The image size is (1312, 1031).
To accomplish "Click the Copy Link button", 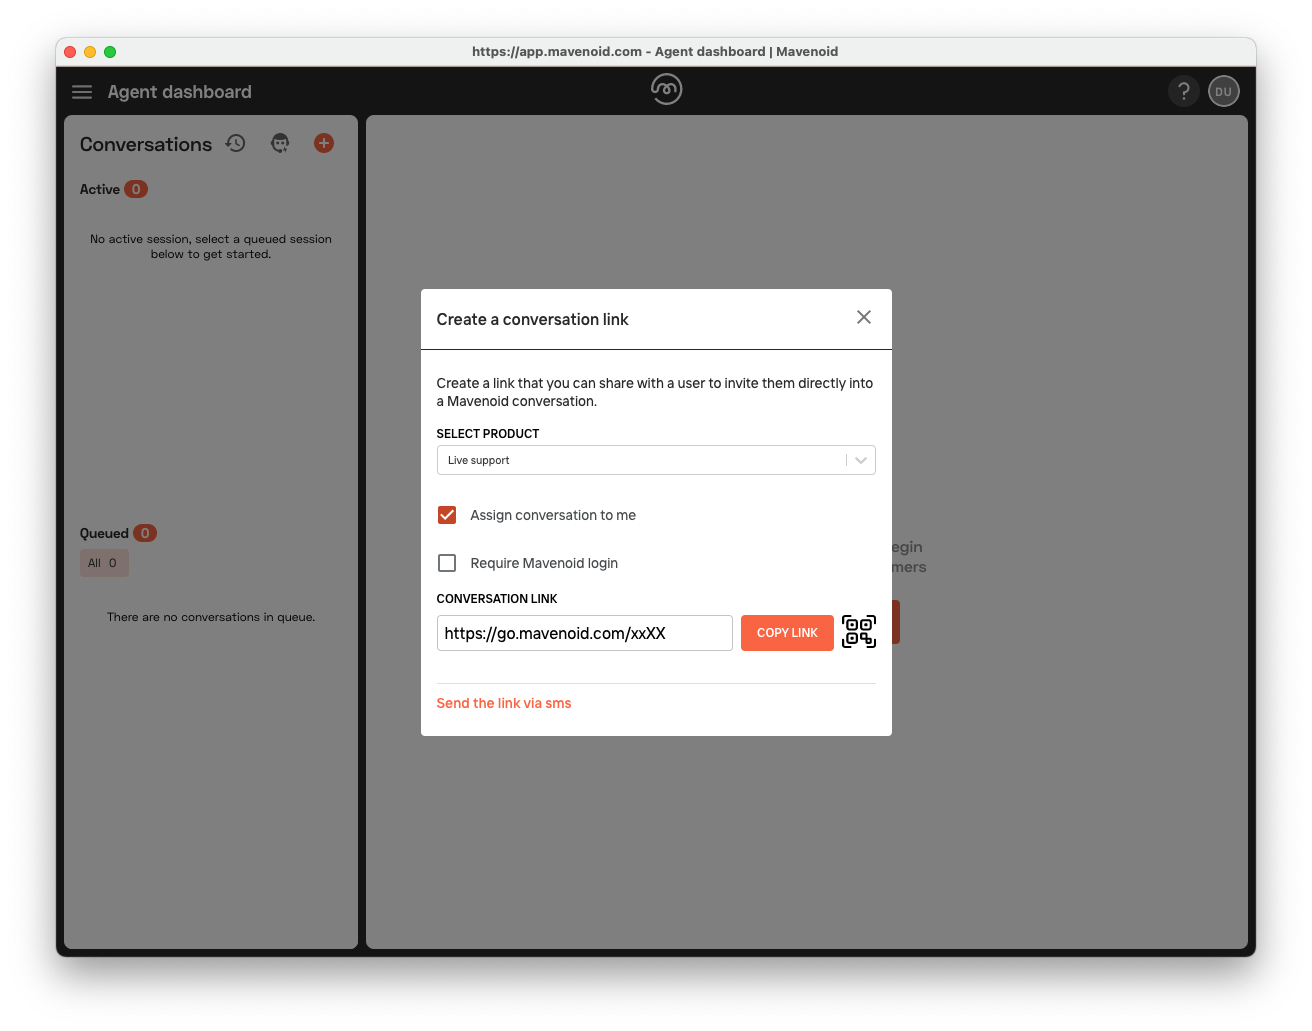I will (x=787, y=633).
